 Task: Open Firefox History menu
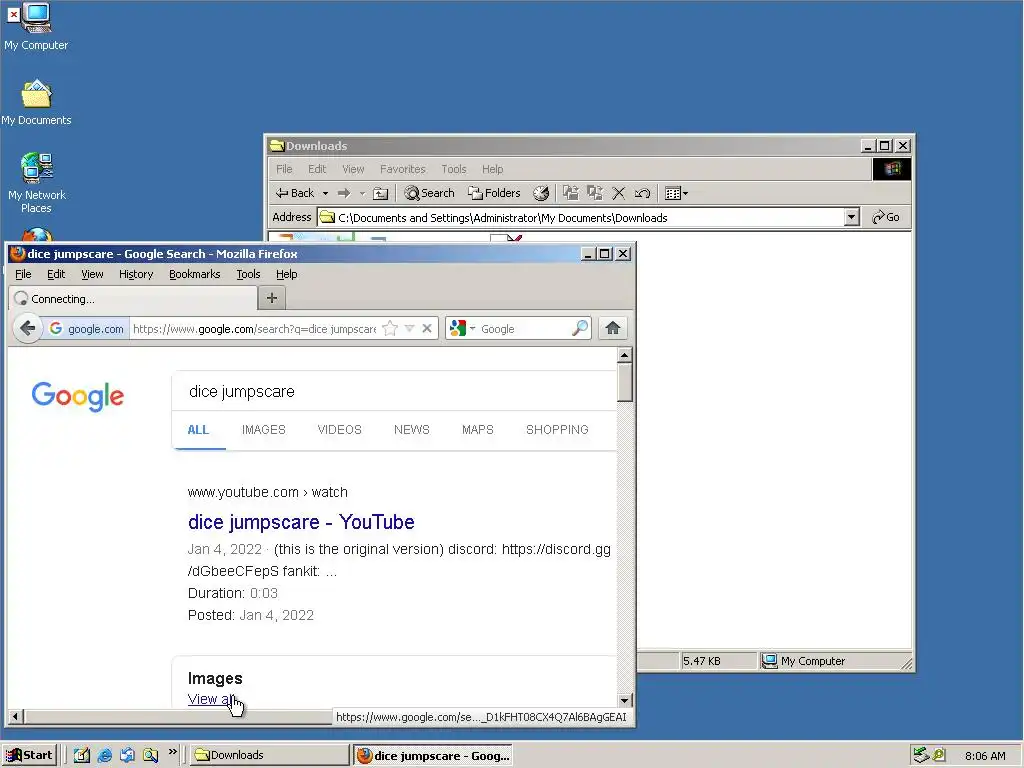click(x=136, y=274)
